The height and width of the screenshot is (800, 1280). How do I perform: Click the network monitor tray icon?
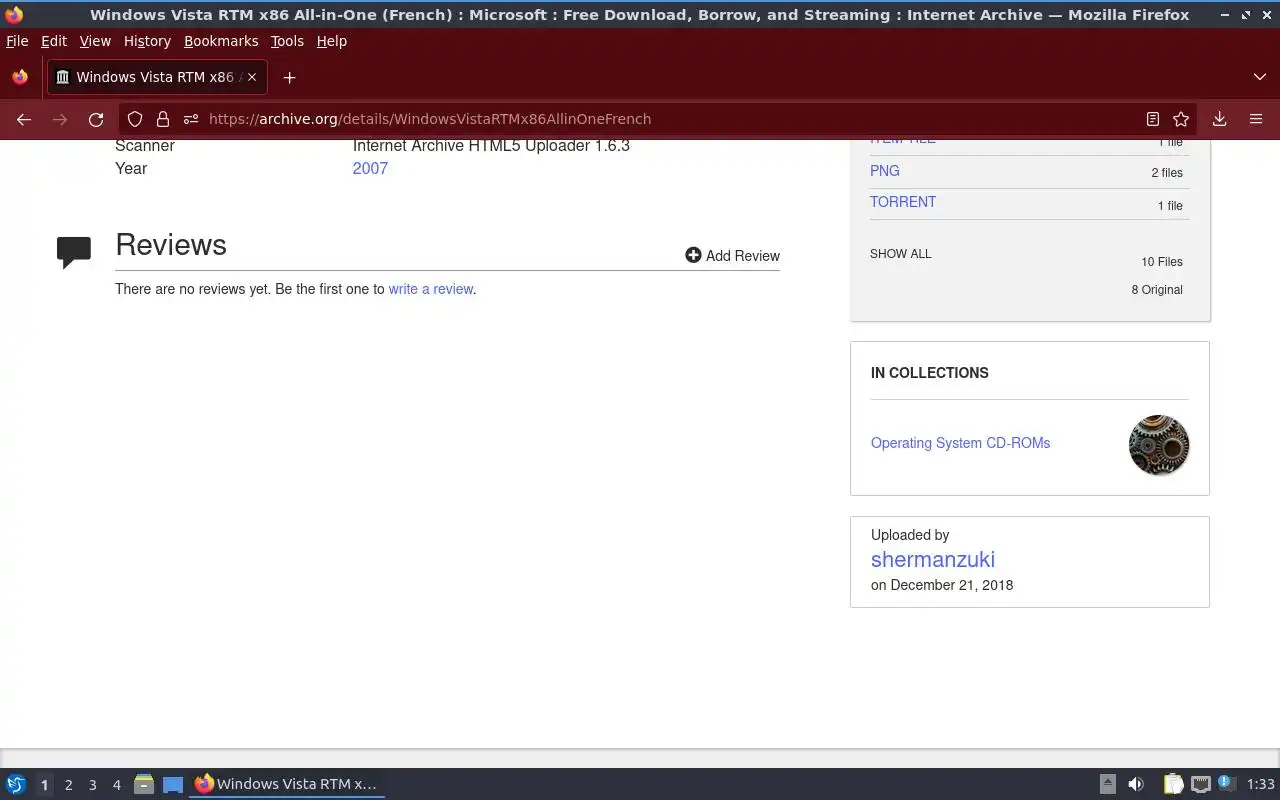[1201, 784]
